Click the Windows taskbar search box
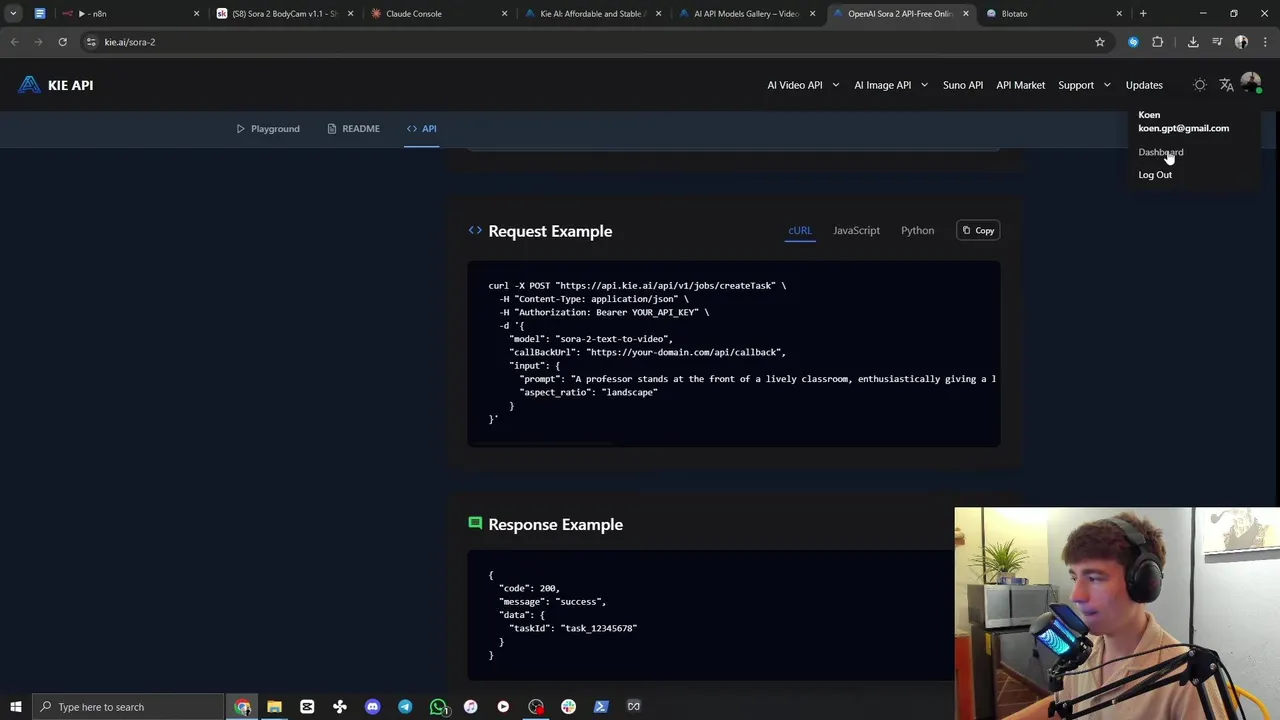 127,707
